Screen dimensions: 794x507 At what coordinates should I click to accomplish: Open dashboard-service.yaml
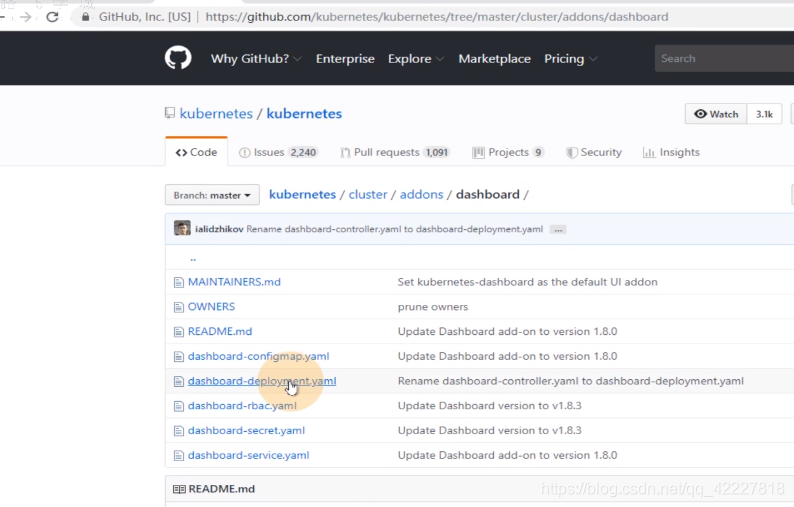tap(248, 455)
